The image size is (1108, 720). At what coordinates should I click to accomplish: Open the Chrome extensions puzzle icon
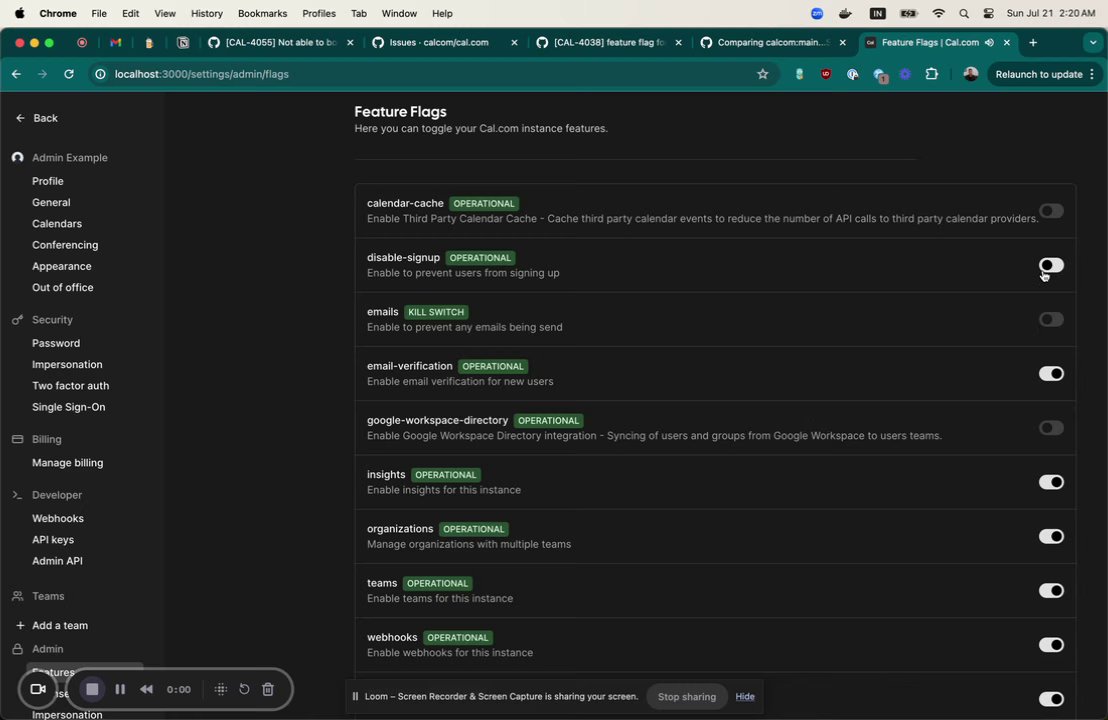pos(931,73)
